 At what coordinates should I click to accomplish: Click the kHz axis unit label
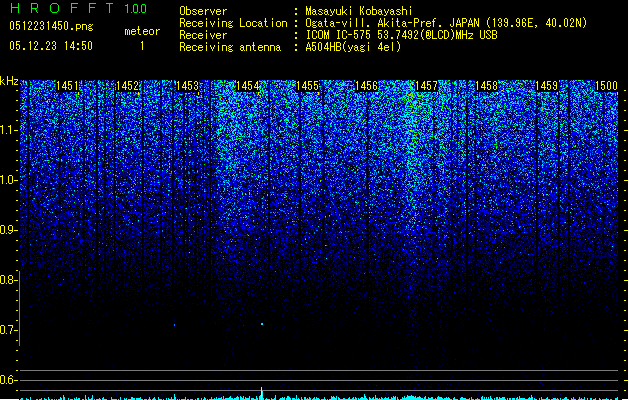click(9, 81)
